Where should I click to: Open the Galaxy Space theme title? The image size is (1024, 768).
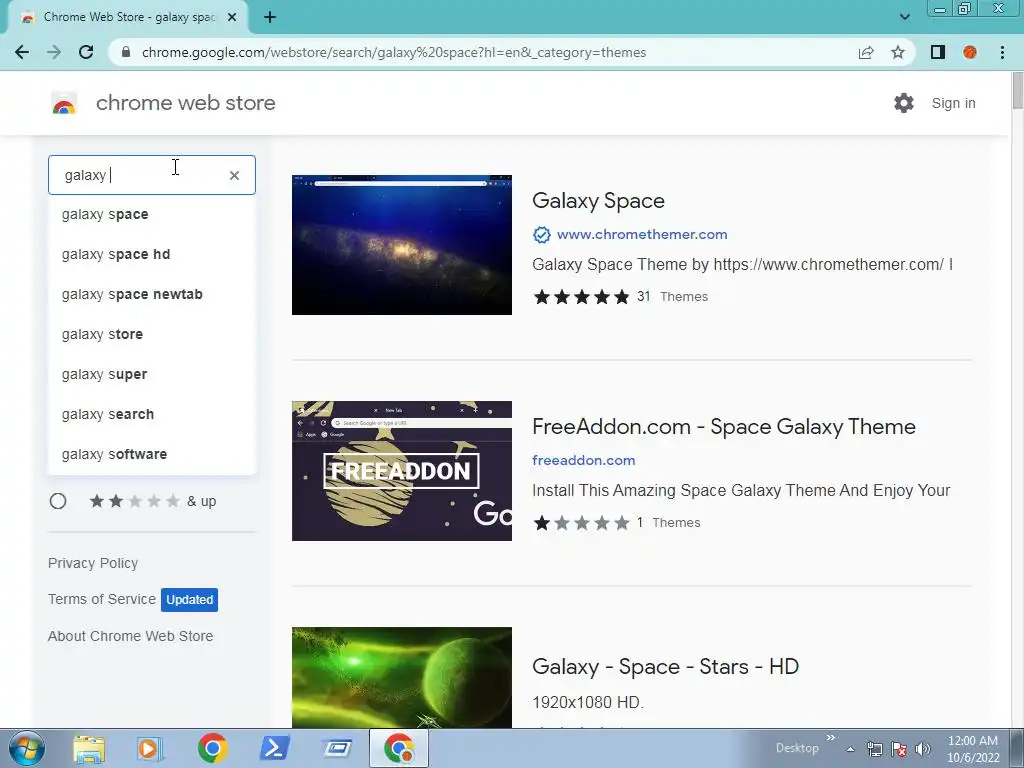tap(598, 200)
